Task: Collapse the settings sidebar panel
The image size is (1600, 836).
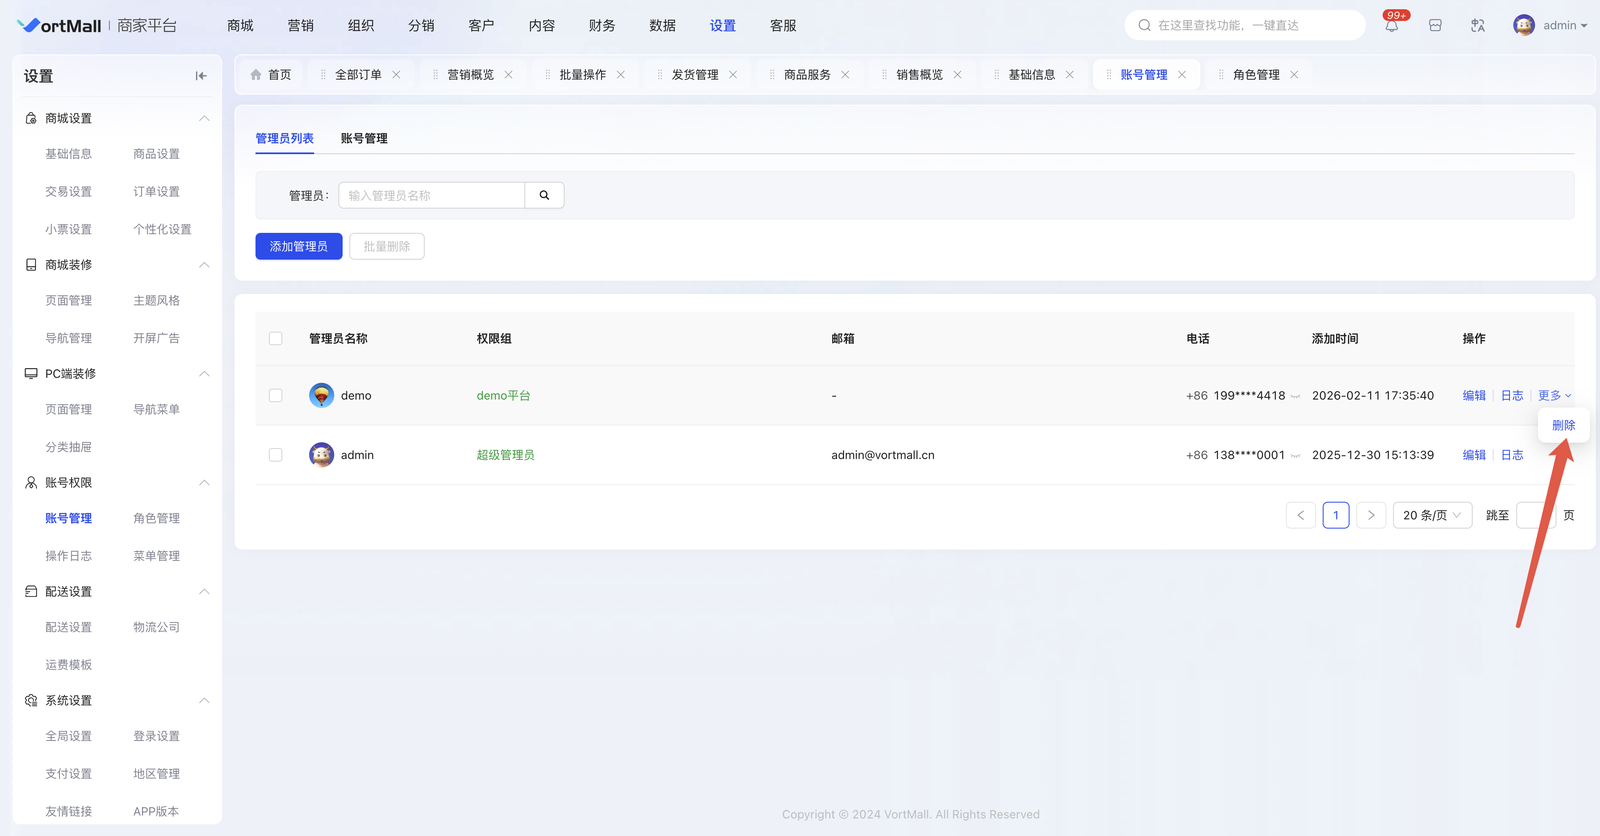Action: (201, 76)
